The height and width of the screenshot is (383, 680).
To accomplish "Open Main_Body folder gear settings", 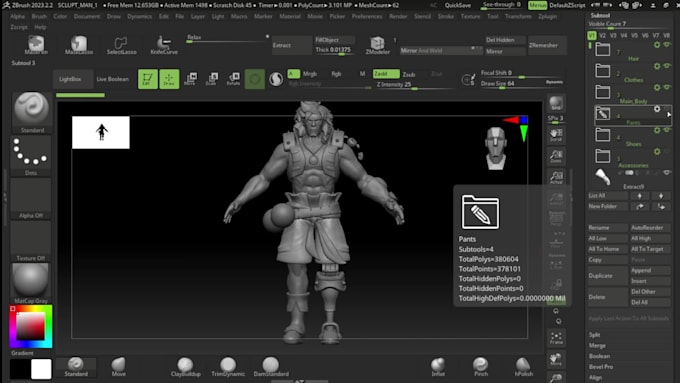I will coord(657,87).
